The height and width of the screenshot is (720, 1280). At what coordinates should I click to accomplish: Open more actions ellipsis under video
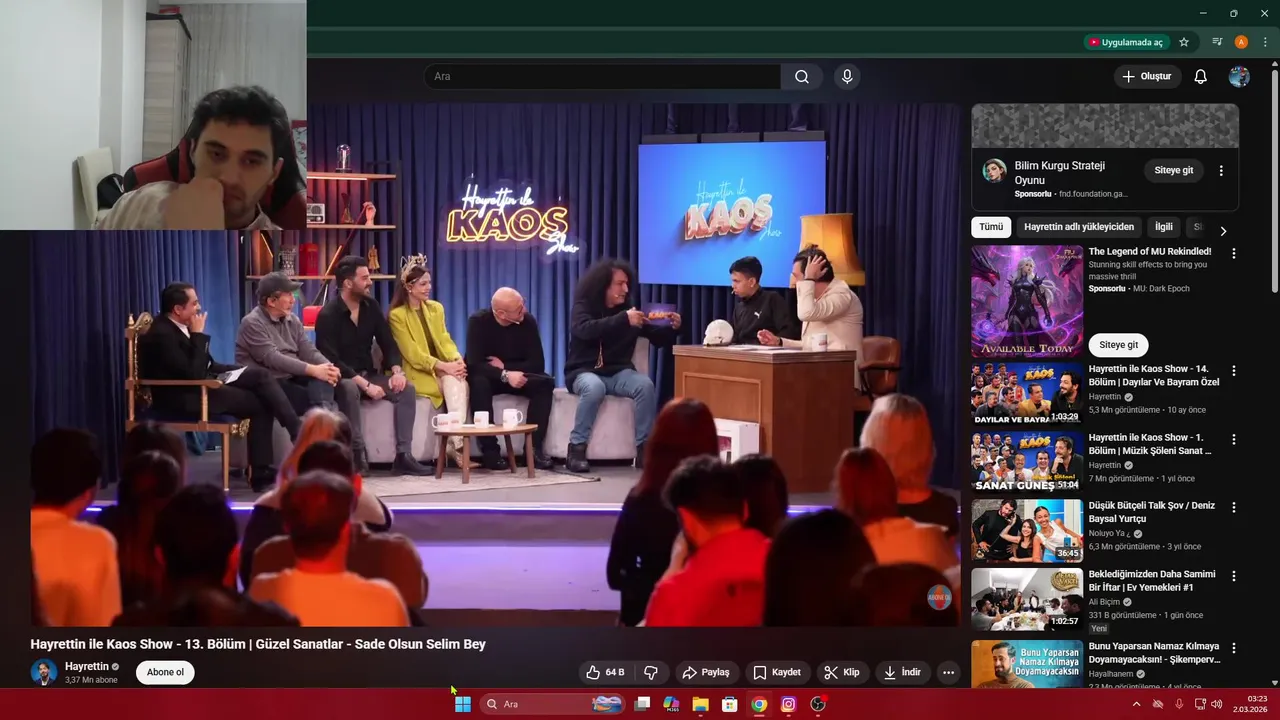[x=948, y=672]
